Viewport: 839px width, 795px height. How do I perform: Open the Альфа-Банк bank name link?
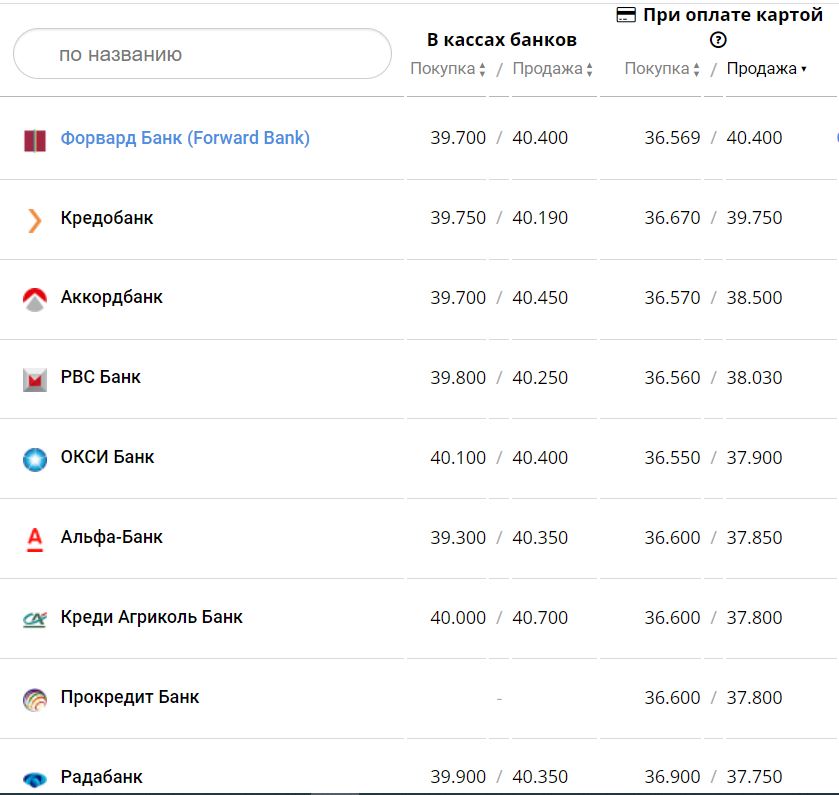pyautogui.click(x=112, y=538)
